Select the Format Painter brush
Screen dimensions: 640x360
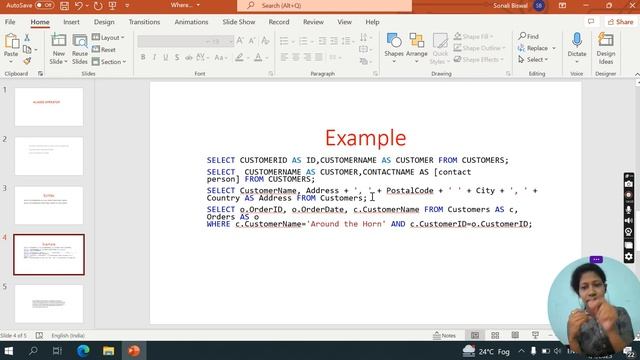point(27,61)
